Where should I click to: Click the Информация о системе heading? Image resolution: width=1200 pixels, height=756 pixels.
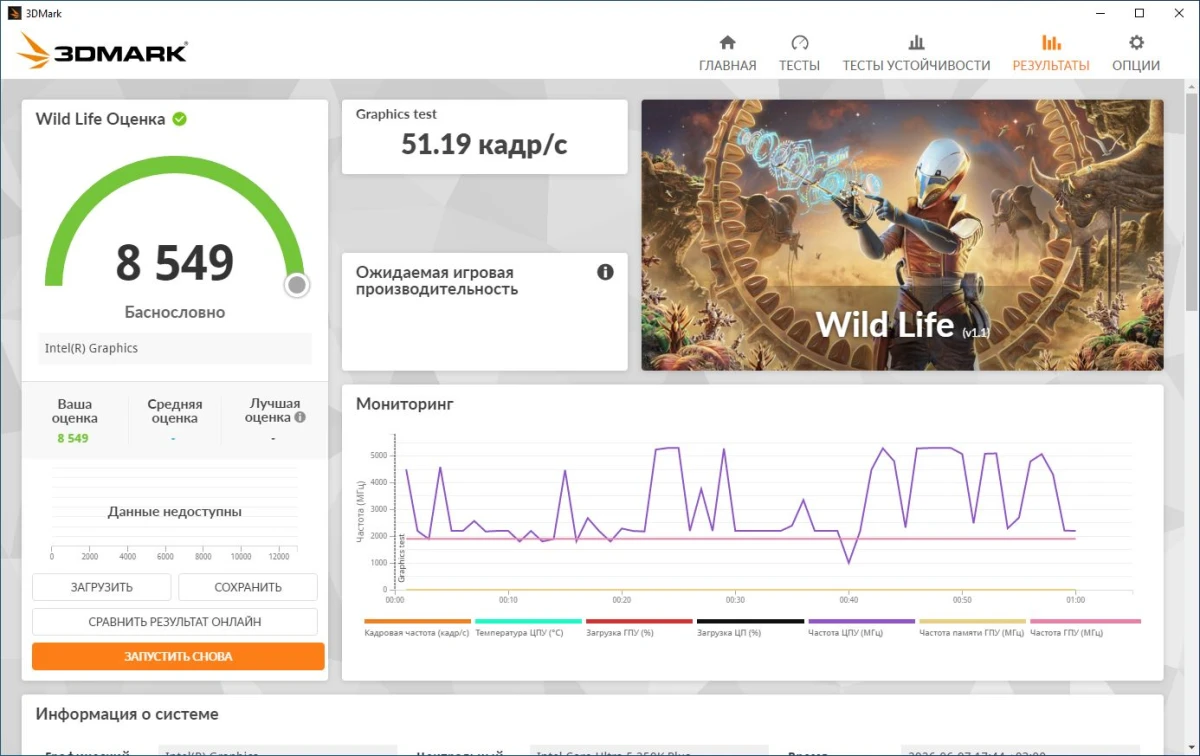tap(127, 714)
